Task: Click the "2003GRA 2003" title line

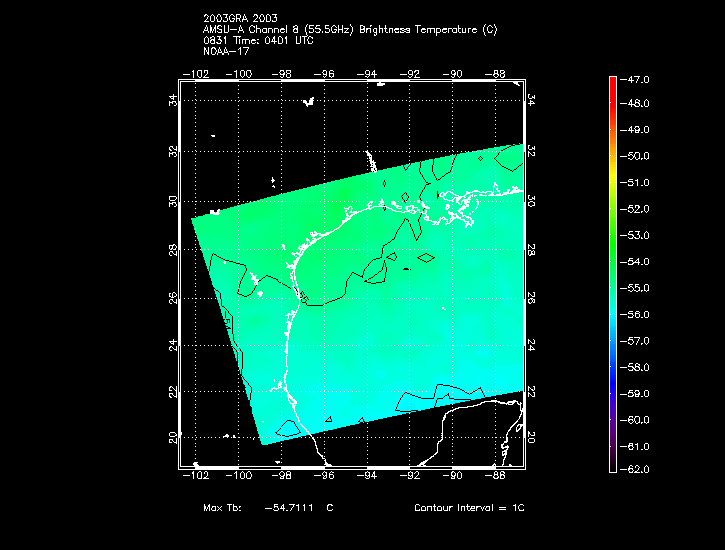Action: point(238,19)
